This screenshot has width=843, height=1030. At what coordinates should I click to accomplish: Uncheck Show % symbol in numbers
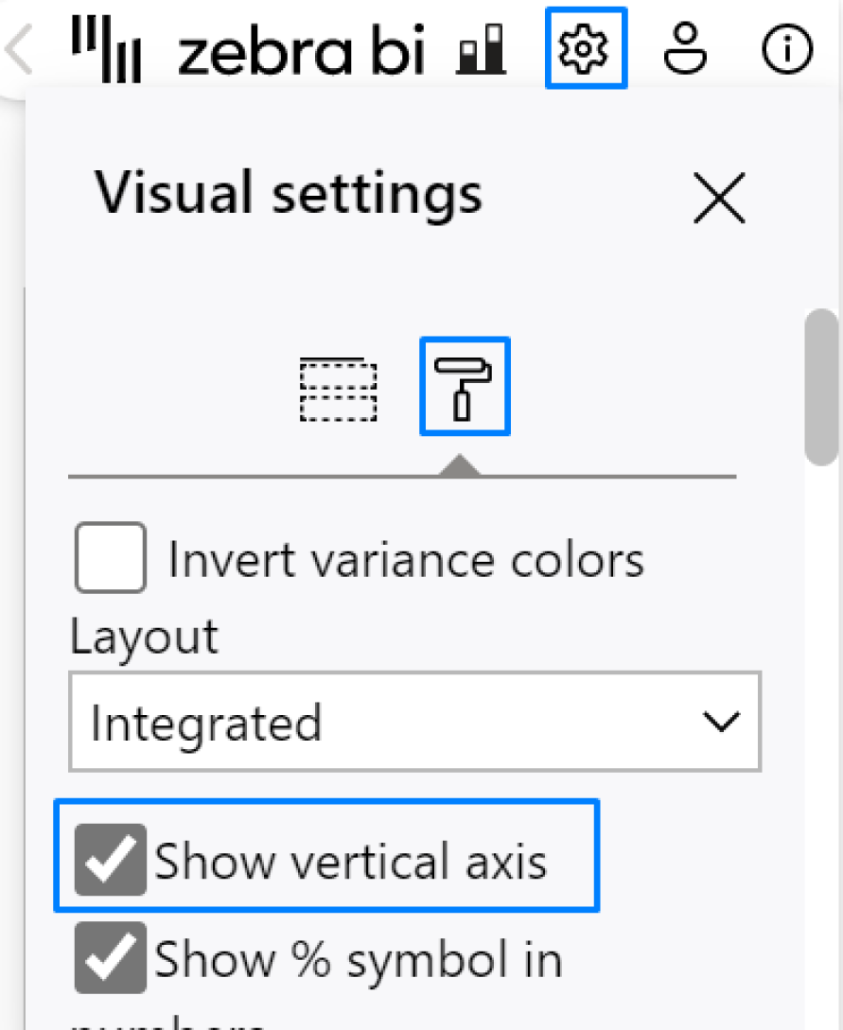tap(108, 958)
